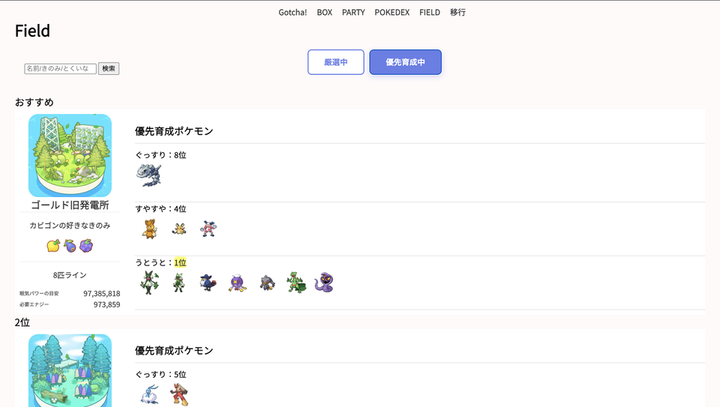The height and width of the screenshot is (407, 720).
Task: Click the yellow berry under カビゴンの好きなきのみ
Action: (53, 246)
